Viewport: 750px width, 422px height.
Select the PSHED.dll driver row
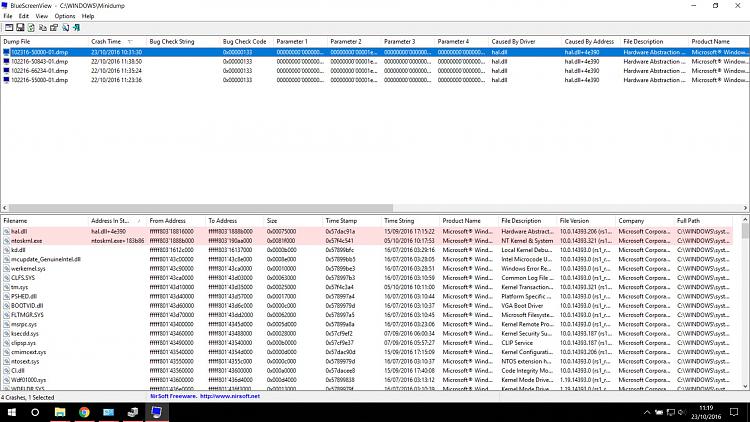coord(366,297)
